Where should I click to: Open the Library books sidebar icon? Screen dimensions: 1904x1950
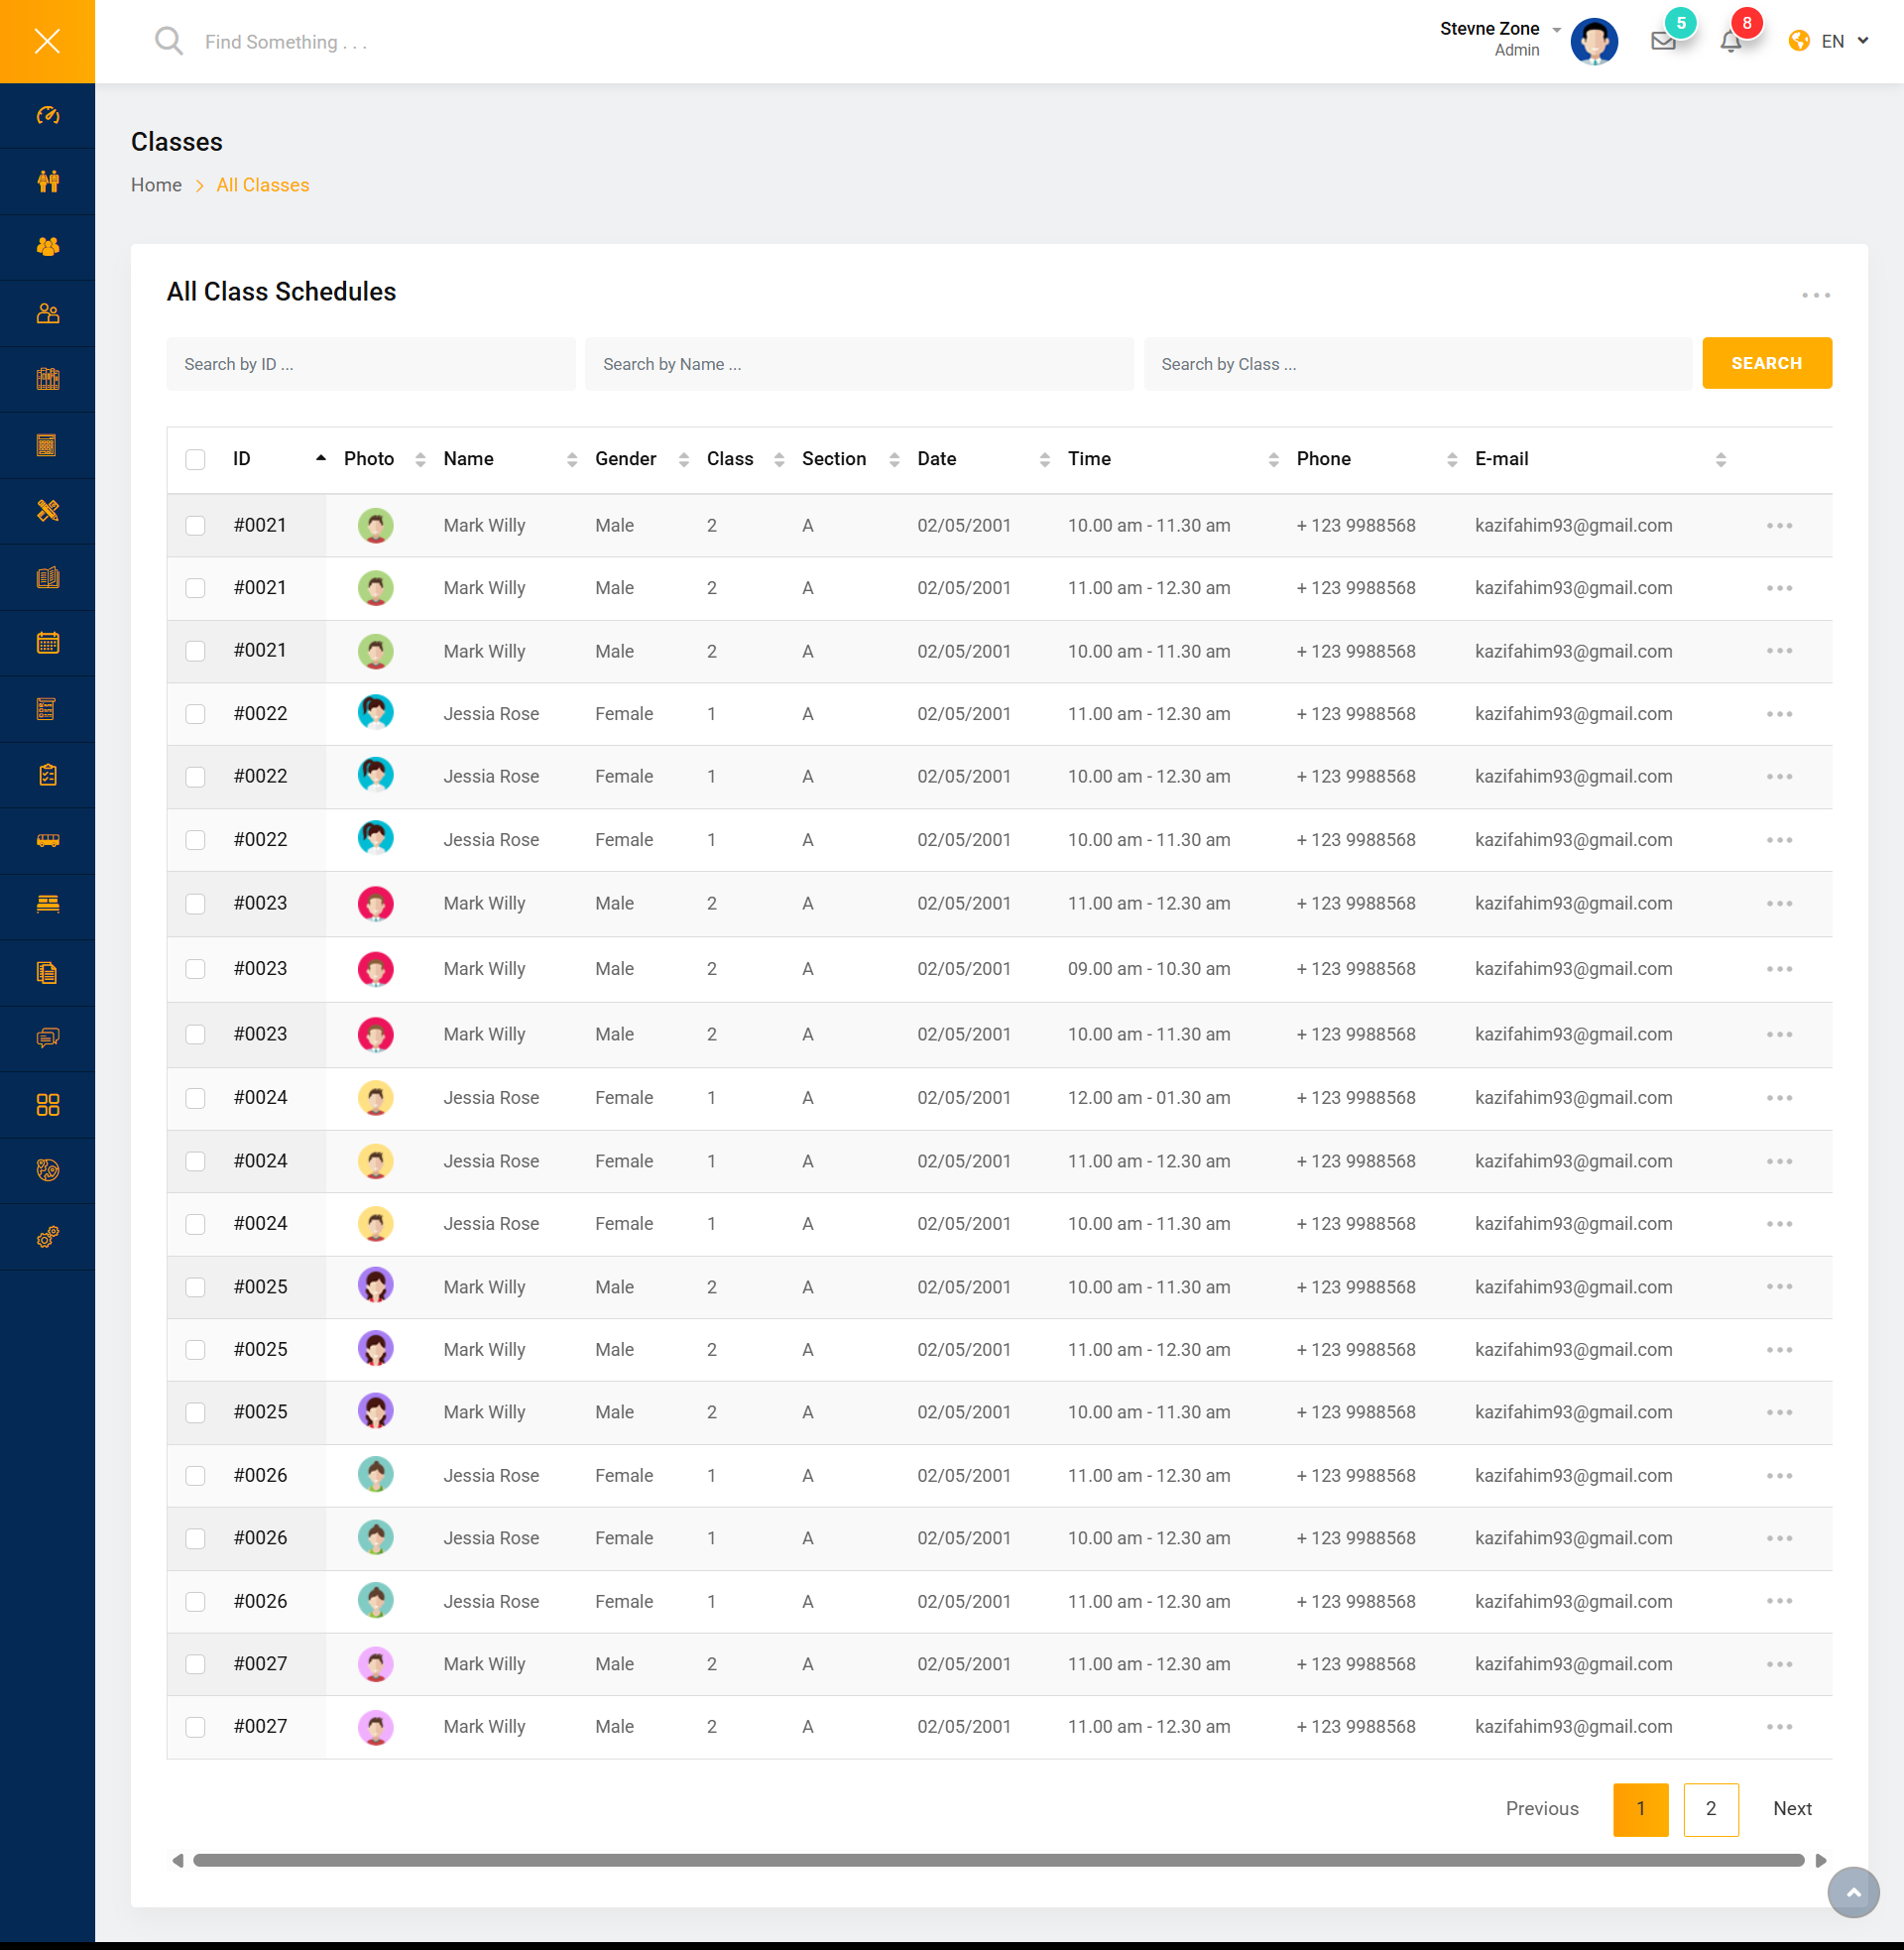[47, 379]
